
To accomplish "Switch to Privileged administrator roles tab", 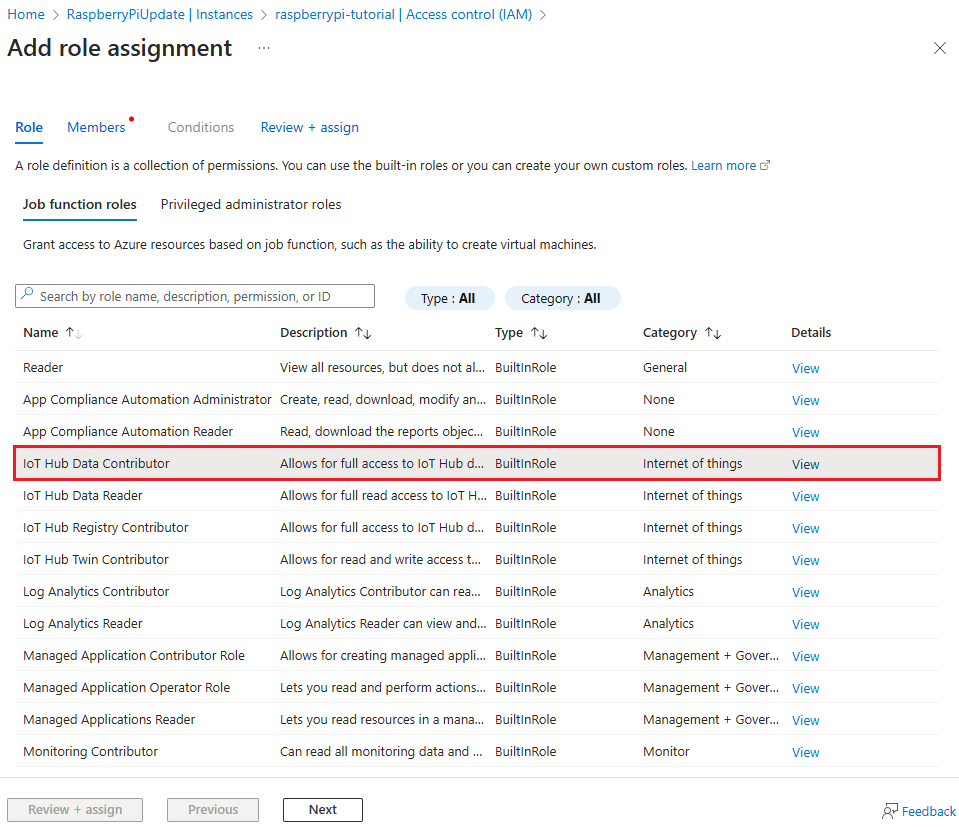I will (x=251, y=204).
